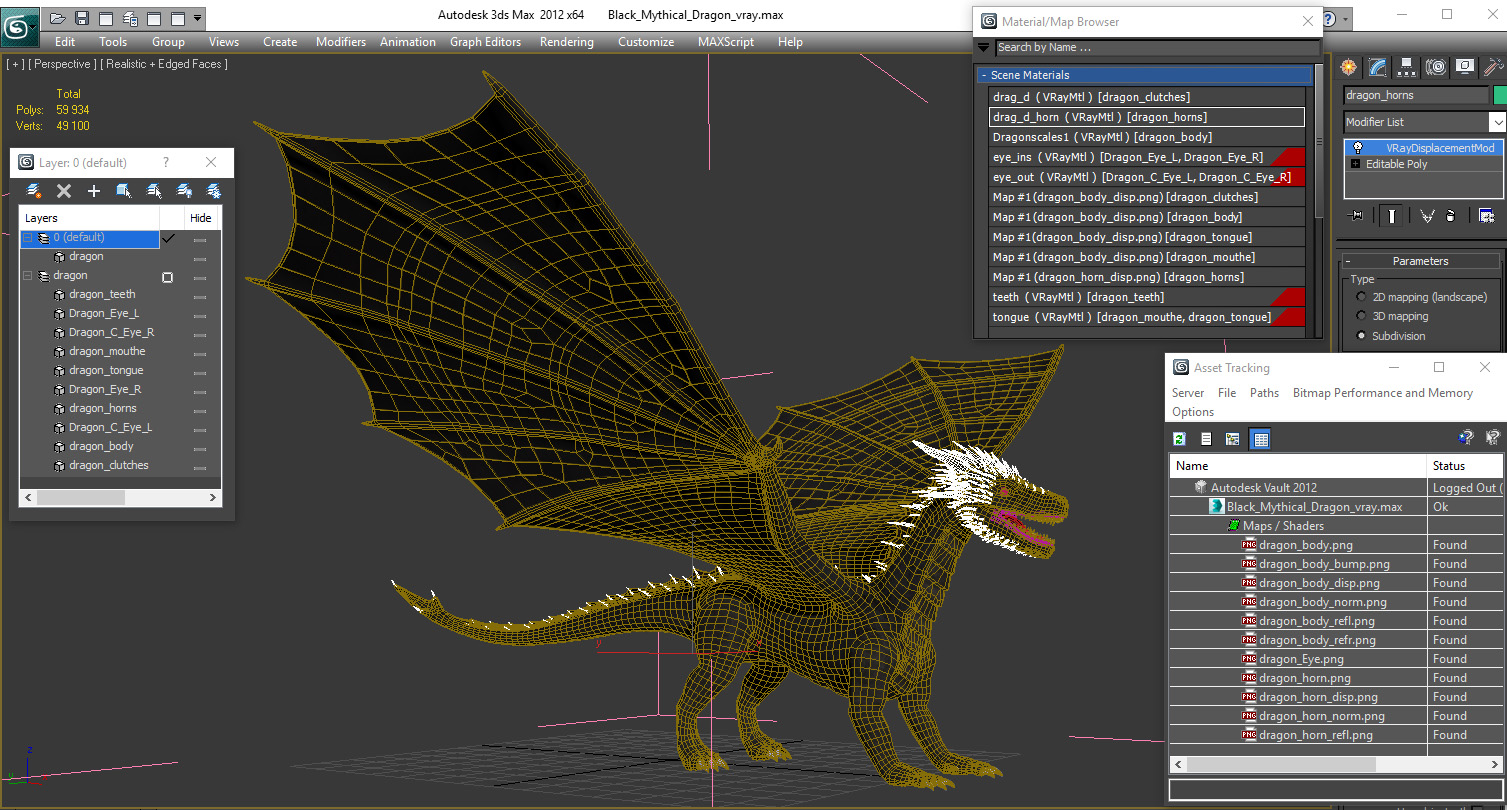
Task: Click Delete layer X icon in Layer dialog
Action: point(64,190)
